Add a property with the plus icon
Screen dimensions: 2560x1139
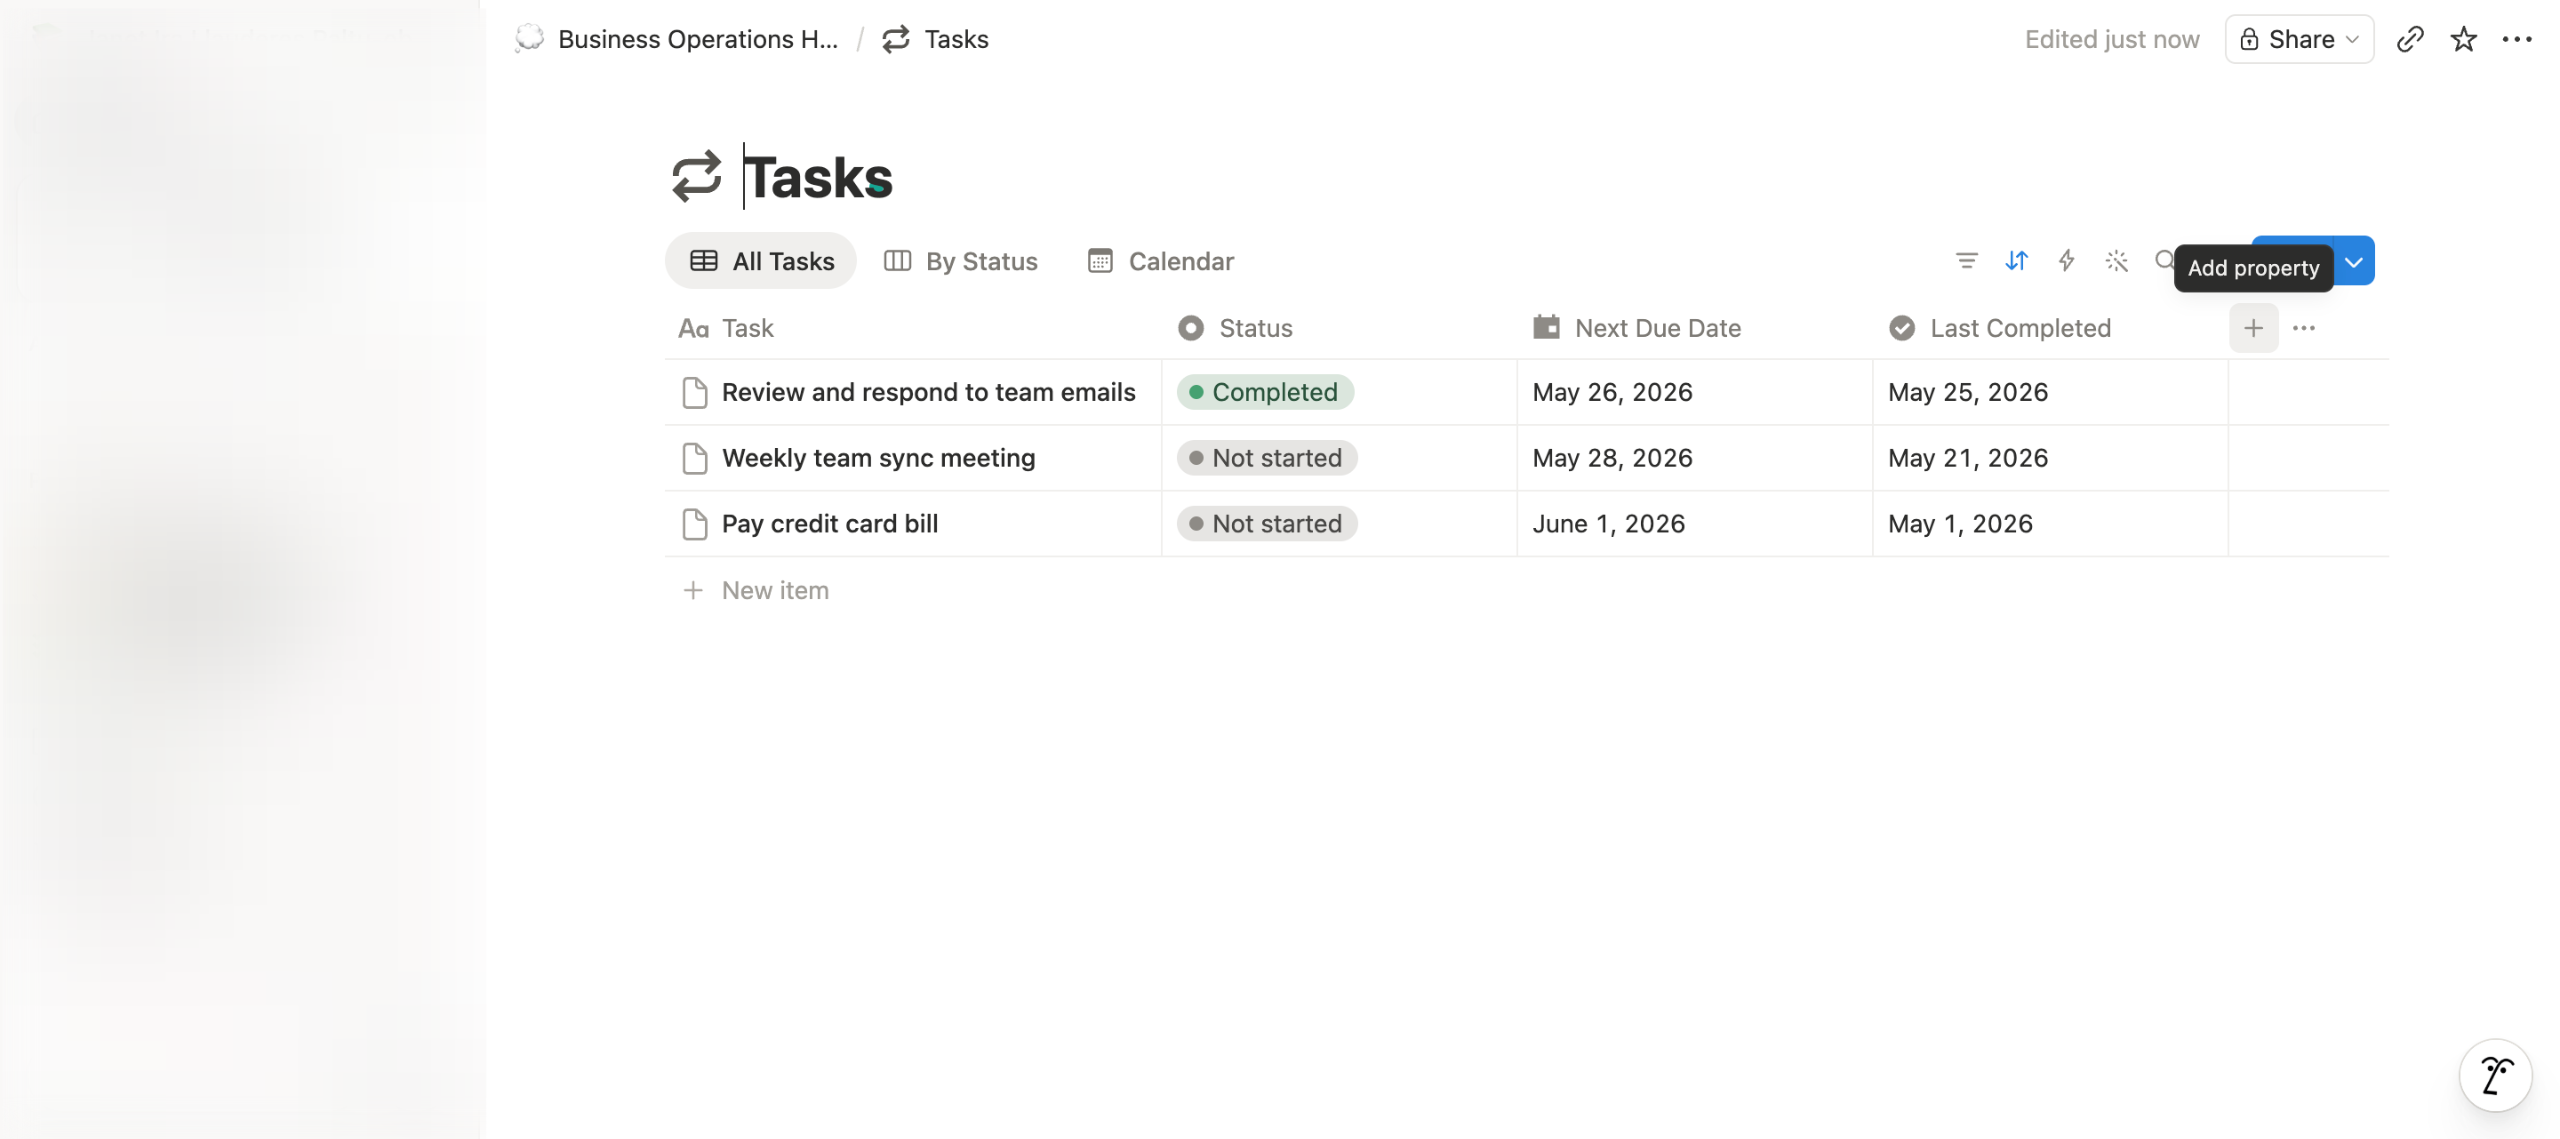pos(2253,328)
